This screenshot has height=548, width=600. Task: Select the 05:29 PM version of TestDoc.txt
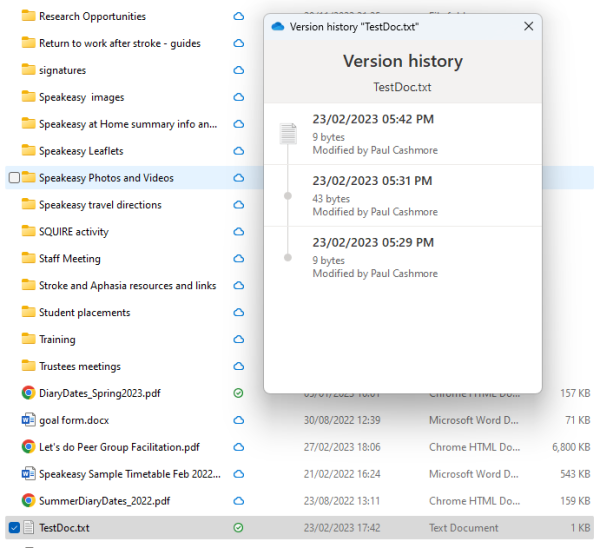[x=403, y=258]
